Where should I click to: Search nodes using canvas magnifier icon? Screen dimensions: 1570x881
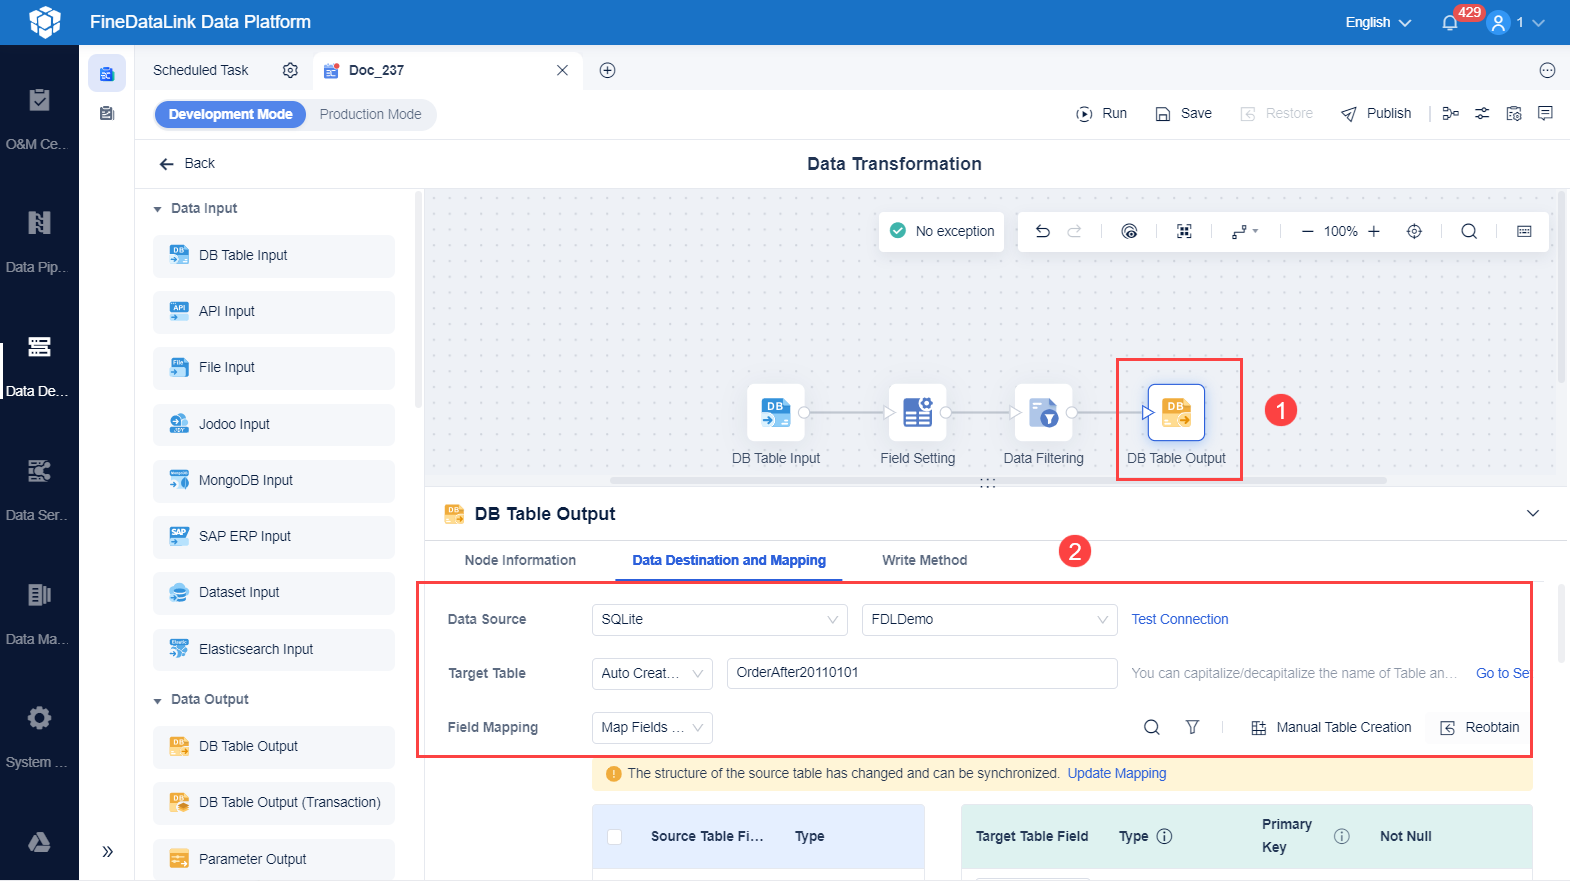coord(1469,231)
